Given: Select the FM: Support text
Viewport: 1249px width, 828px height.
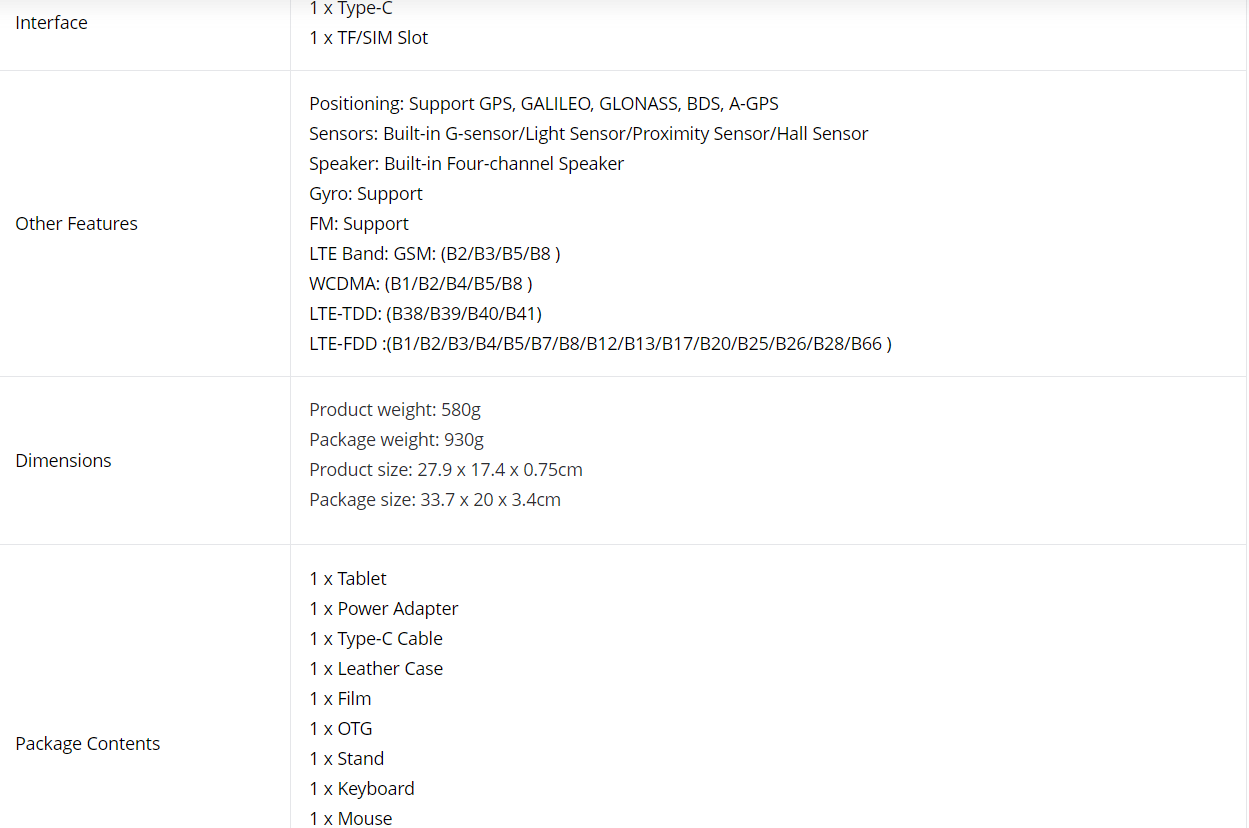Looking at the screenshot, I should 359,224.
